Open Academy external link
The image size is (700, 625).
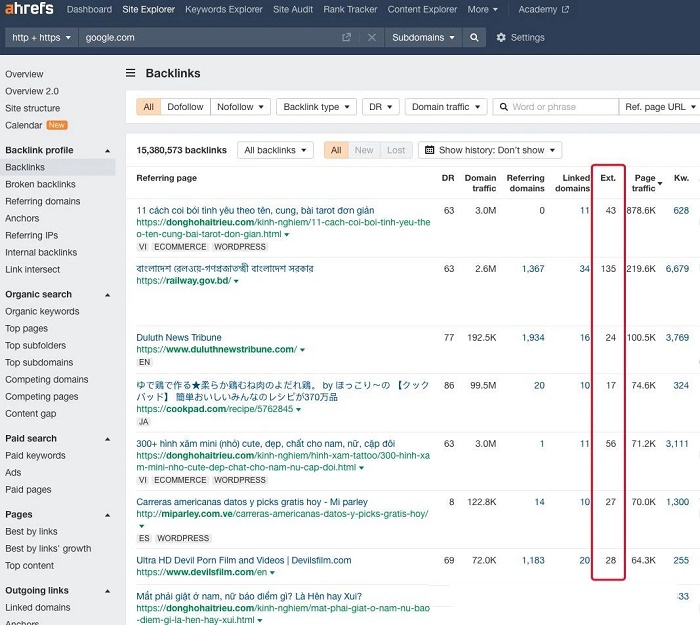coord(543,9)
